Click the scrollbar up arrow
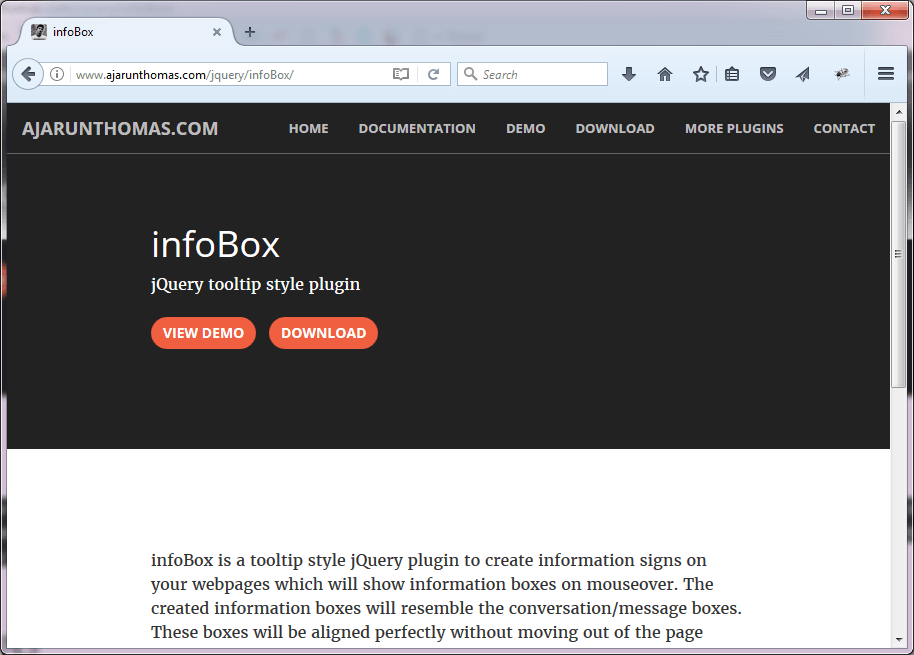 pos(898,111)
